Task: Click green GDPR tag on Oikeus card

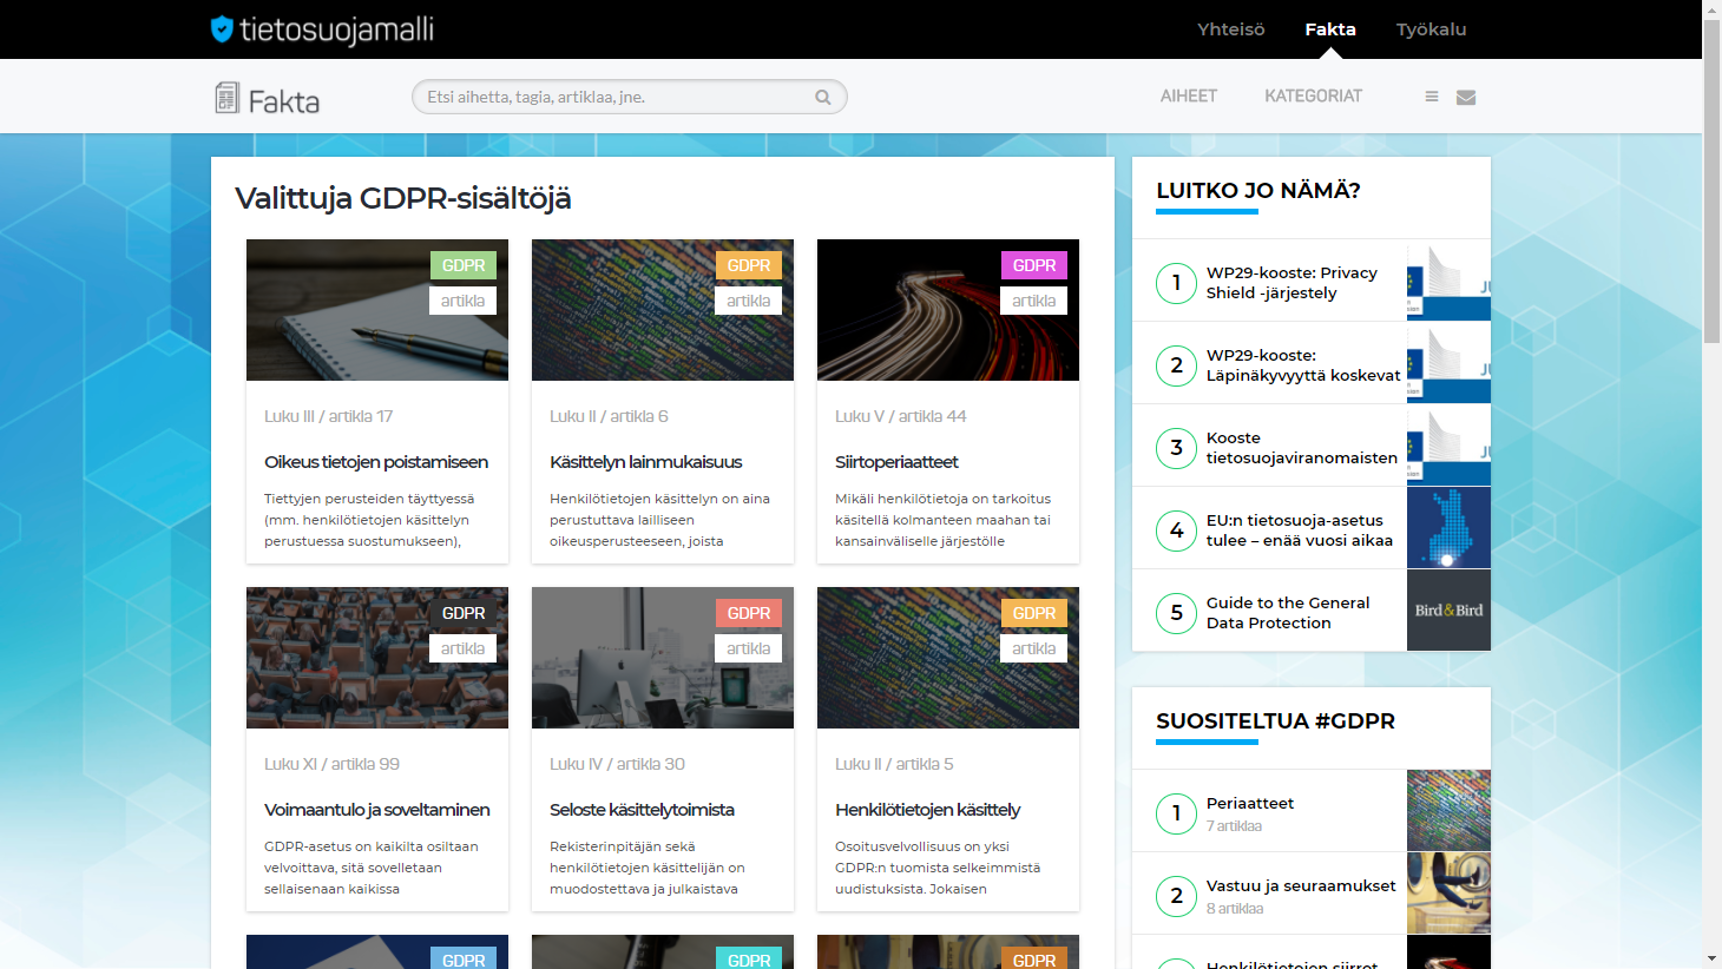Action: click(x=463, y=265)
